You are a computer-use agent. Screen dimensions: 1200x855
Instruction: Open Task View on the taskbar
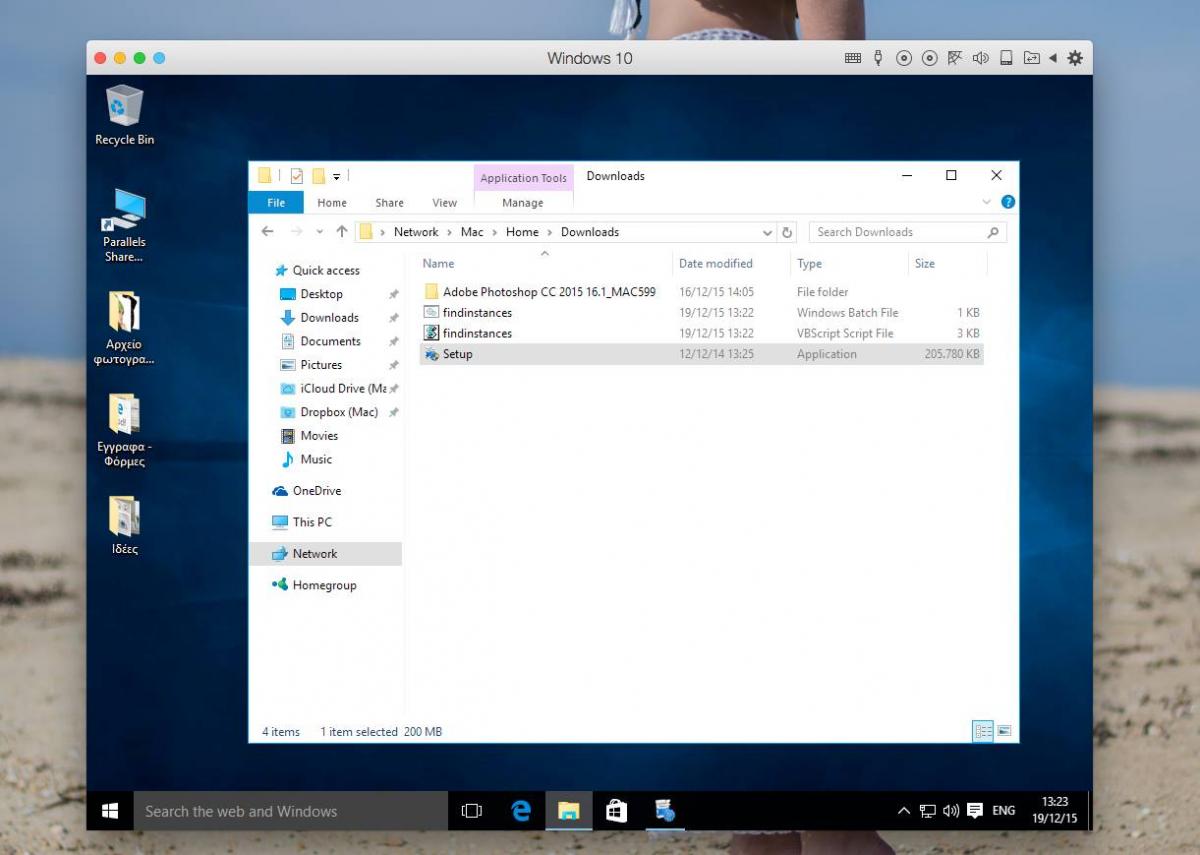coord(472,811)
